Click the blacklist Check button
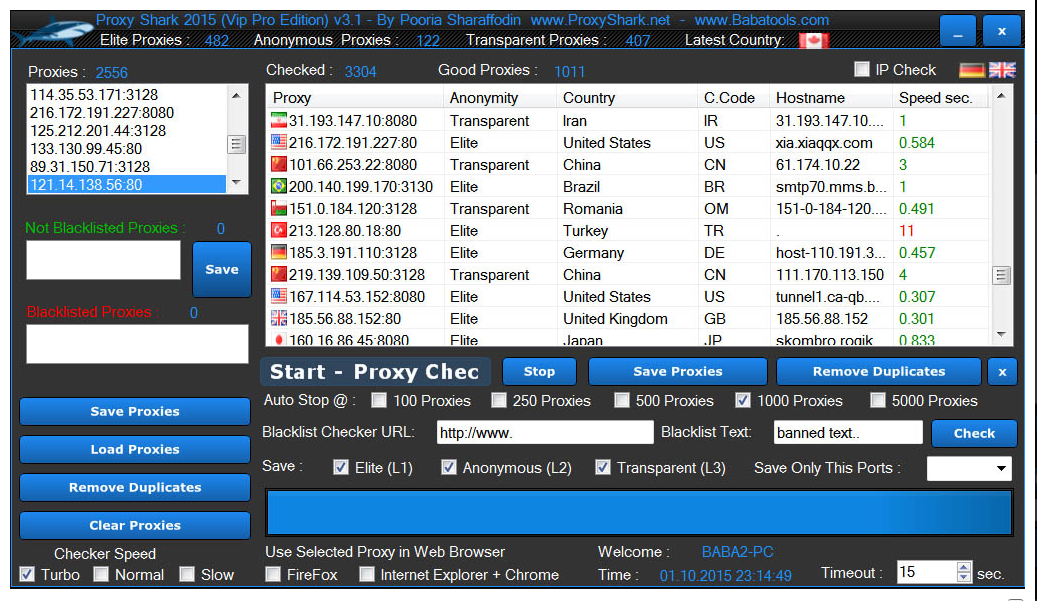The image size is (1037, 601). [974, 433]
